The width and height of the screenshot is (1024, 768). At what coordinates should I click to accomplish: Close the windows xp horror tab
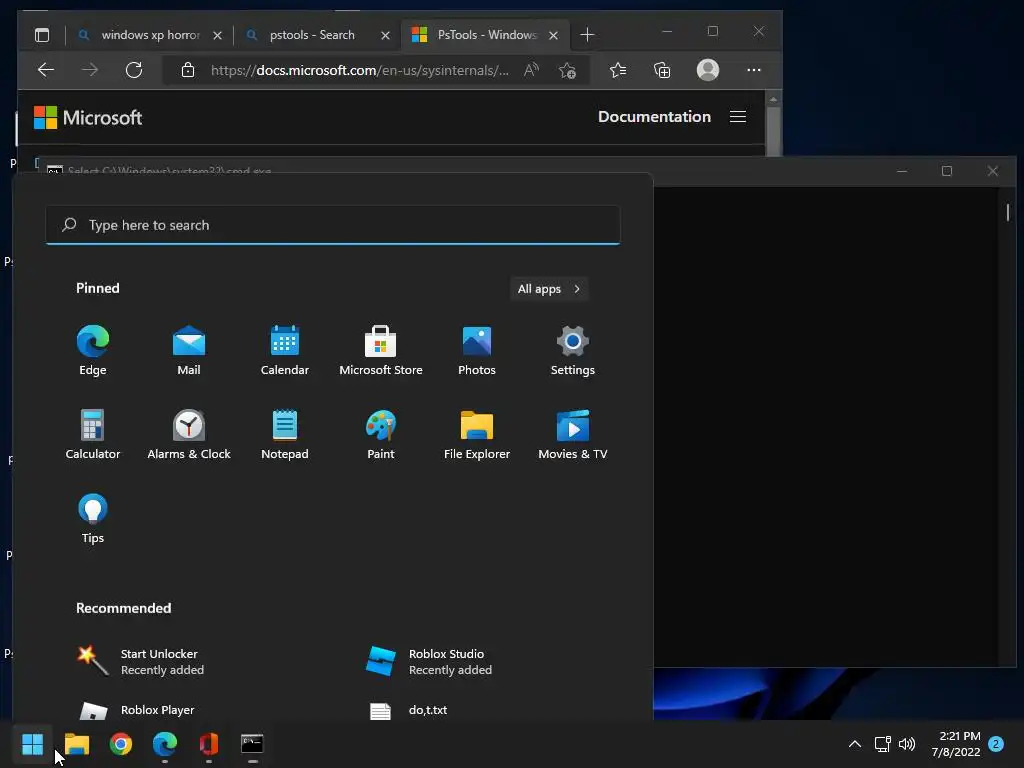(x=217, y=35)
